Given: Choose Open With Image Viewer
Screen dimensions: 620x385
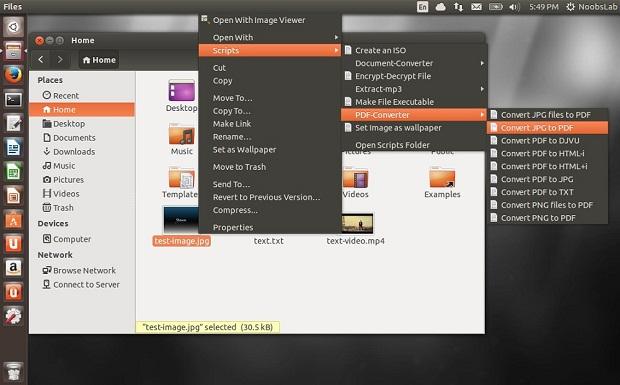Looking at the screenshot, I should pos(270,20).
